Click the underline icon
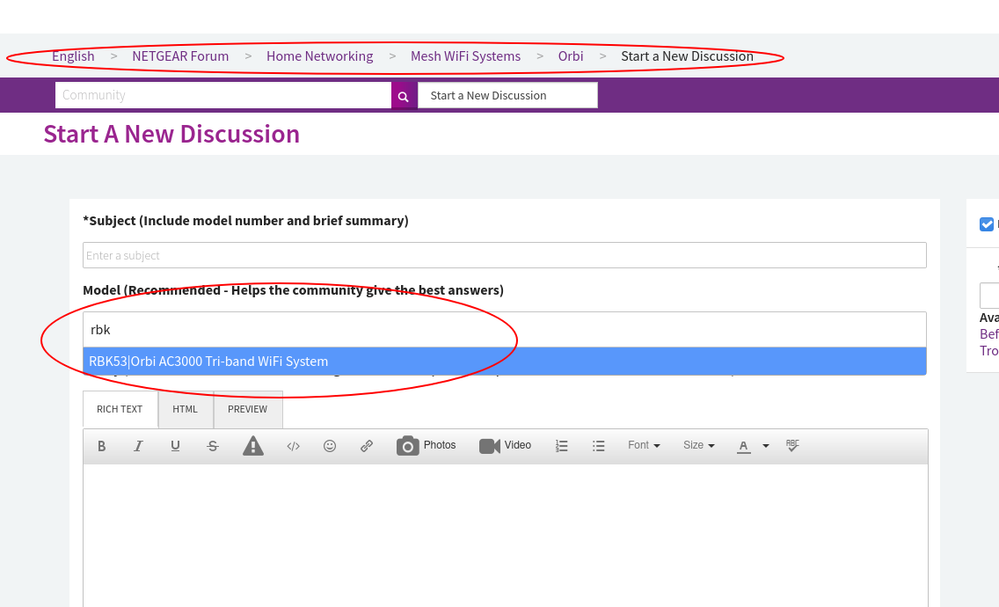 [175, 446]
